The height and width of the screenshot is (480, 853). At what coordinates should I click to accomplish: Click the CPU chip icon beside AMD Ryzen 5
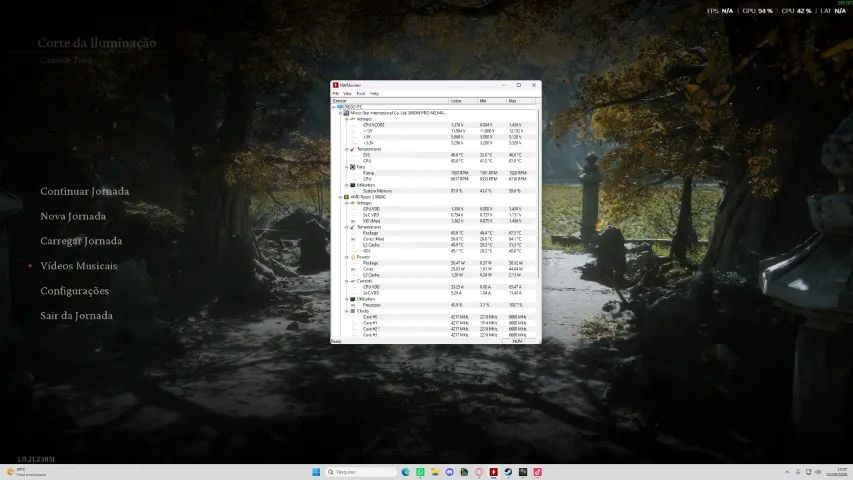point(347,197)
